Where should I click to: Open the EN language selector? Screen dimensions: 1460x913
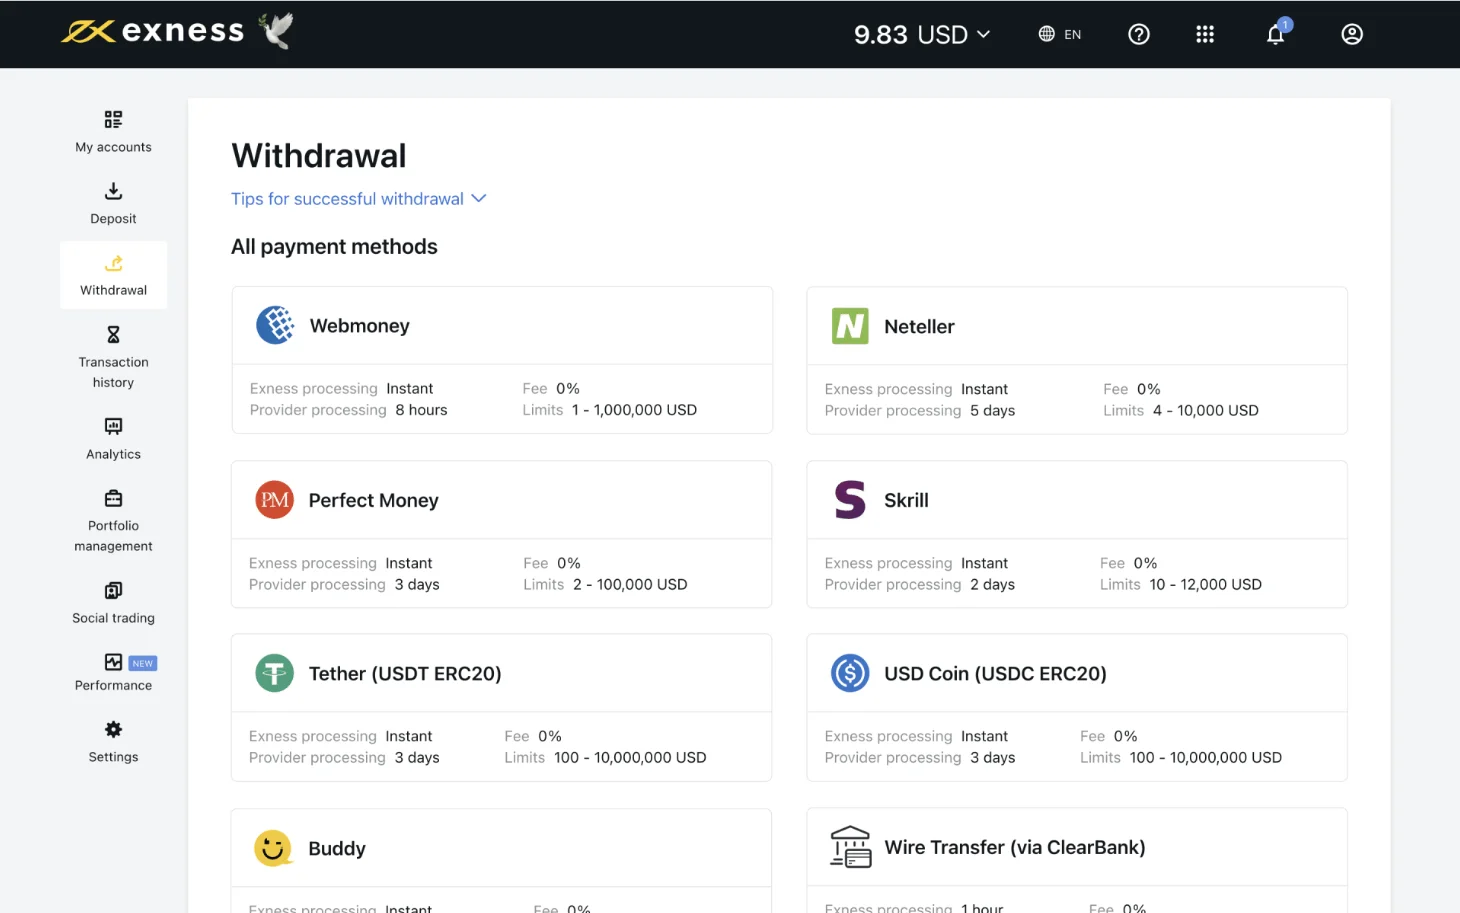pyautogui.click(x=1060, y=34)
